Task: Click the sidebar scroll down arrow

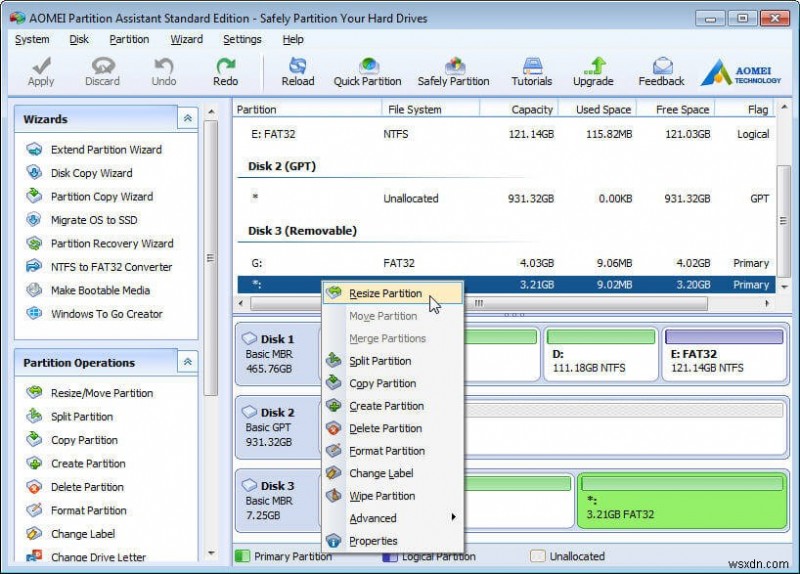Action: click(211, 553)
